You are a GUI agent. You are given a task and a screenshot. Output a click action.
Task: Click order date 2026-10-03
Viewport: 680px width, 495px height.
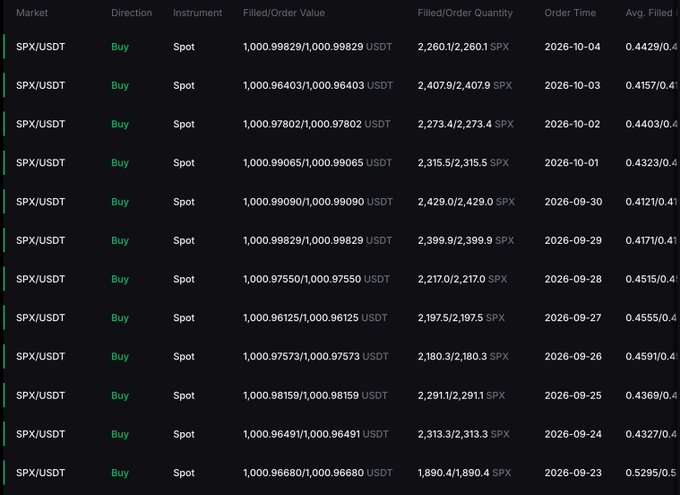coord(572,85)
